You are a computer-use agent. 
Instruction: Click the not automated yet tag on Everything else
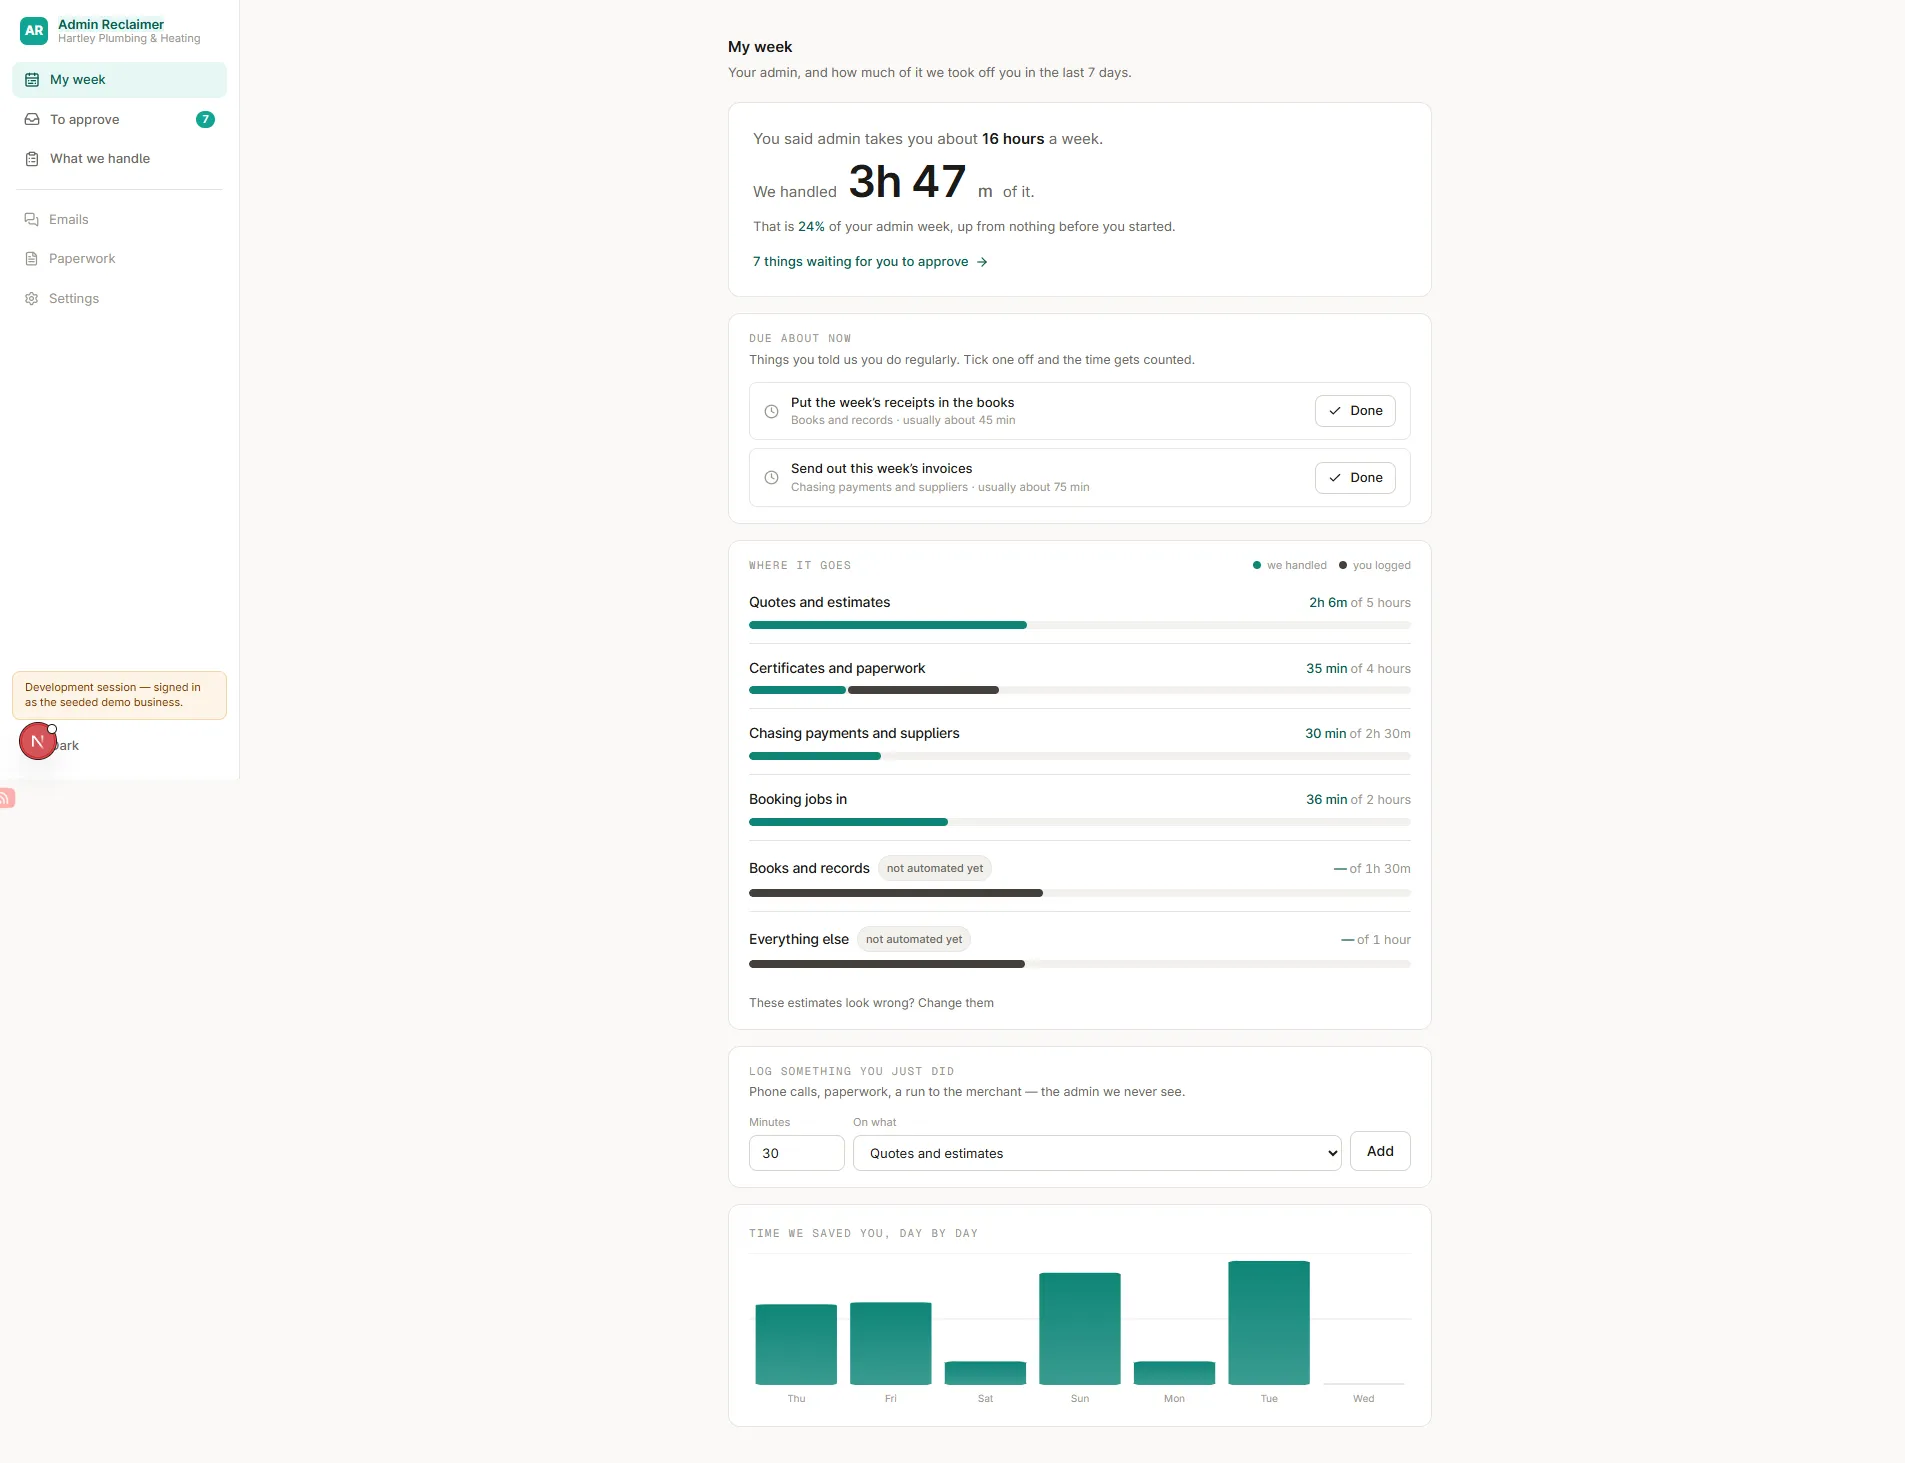914,940
